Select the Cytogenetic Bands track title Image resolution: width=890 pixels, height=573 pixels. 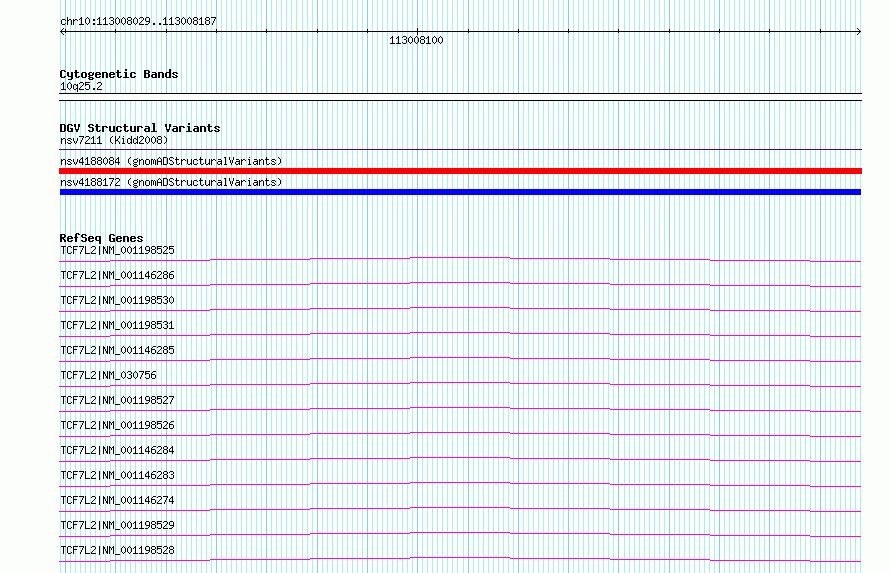tap(119, 74)
